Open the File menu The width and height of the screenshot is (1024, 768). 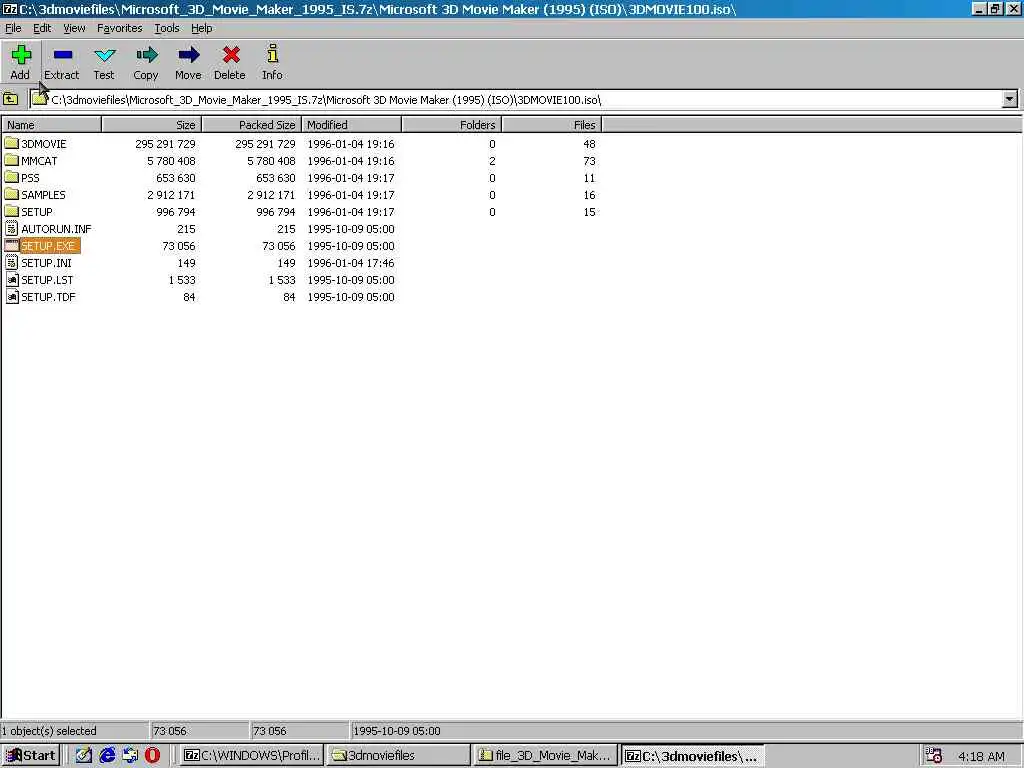point(13,28)
